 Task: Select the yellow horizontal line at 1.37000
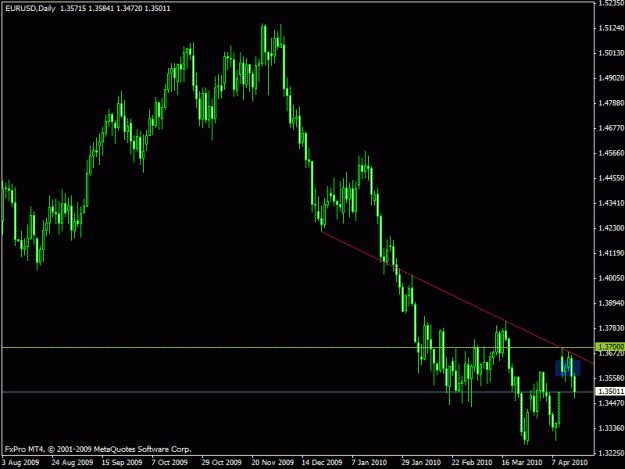pyautogui.click(x=298, y=347)
